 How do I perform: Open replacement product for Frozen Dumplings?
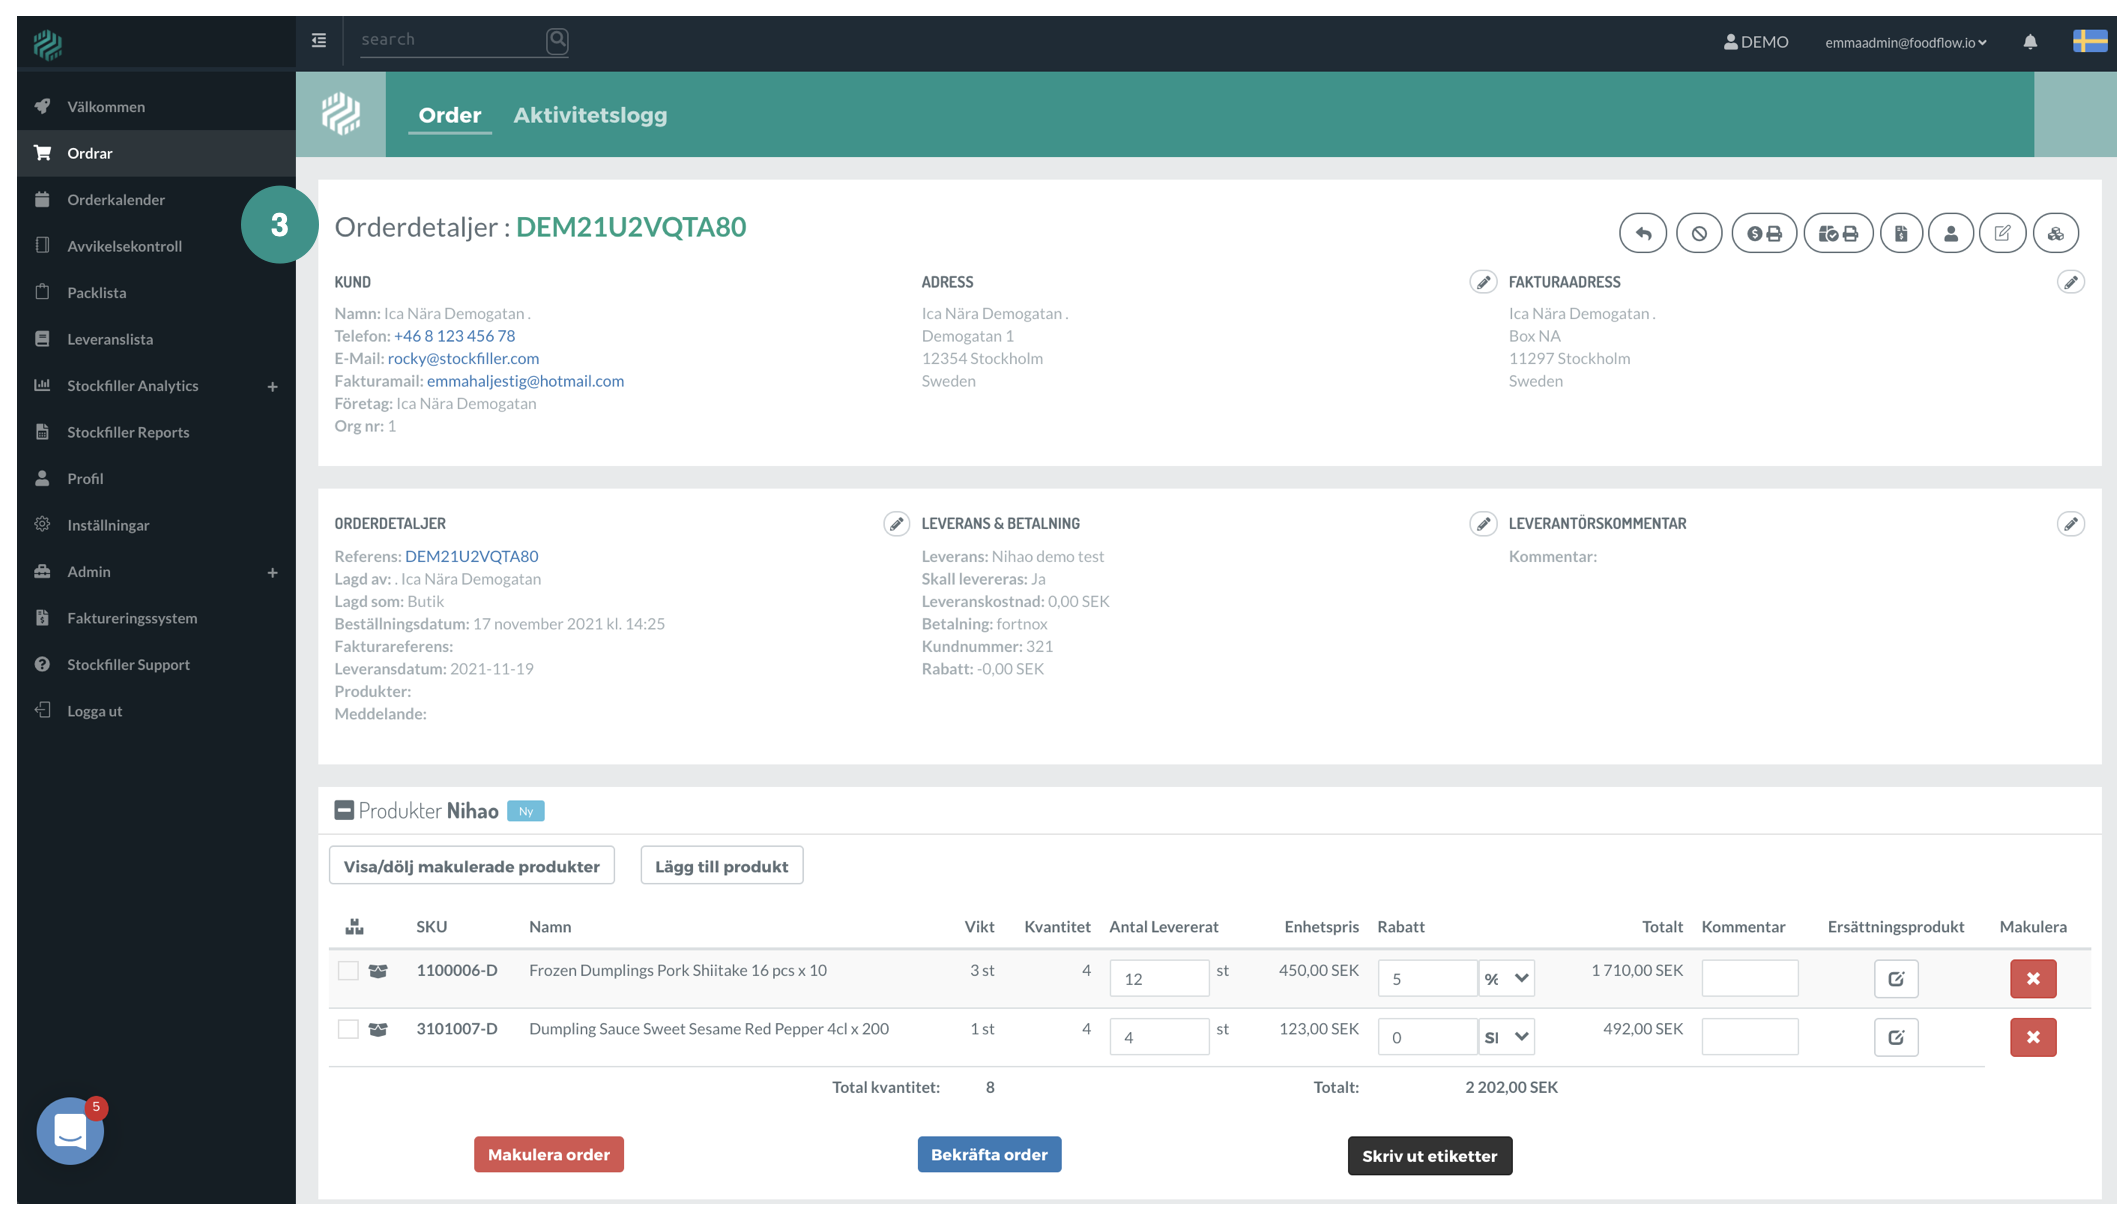pos(1895,979)
